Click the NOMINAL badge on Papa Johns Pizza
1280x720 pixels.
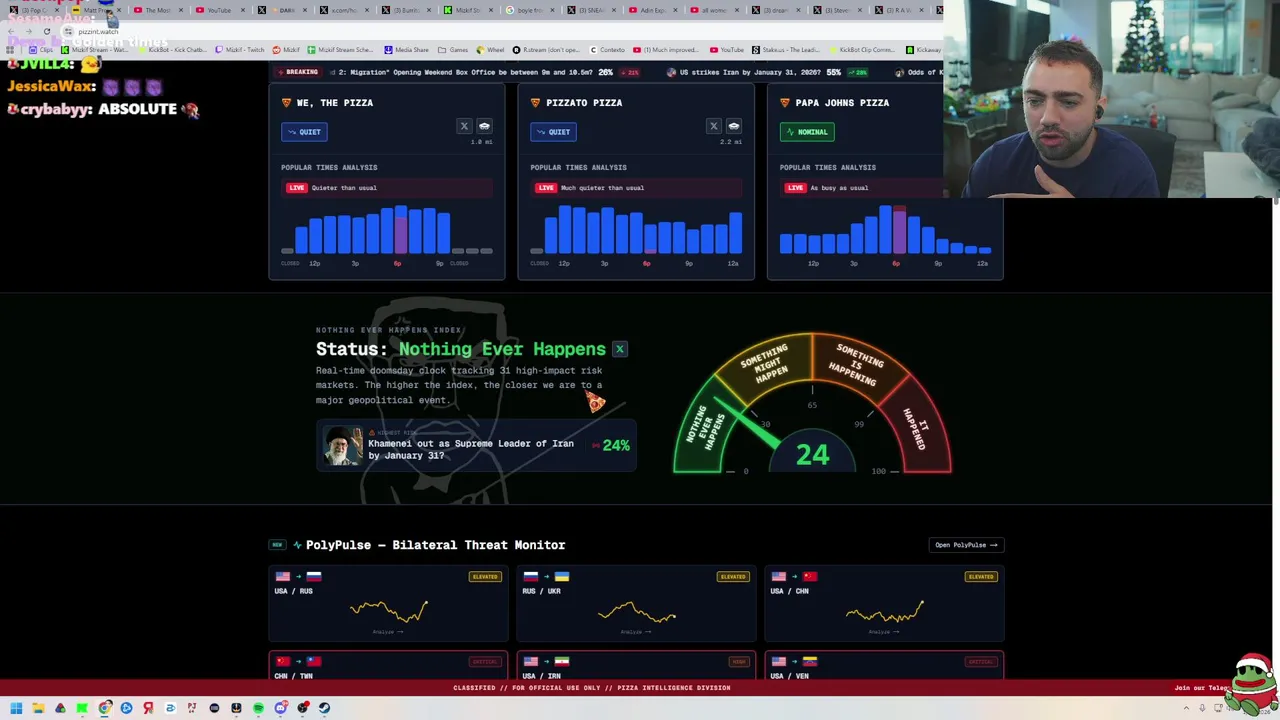click(x=807, y=132)
